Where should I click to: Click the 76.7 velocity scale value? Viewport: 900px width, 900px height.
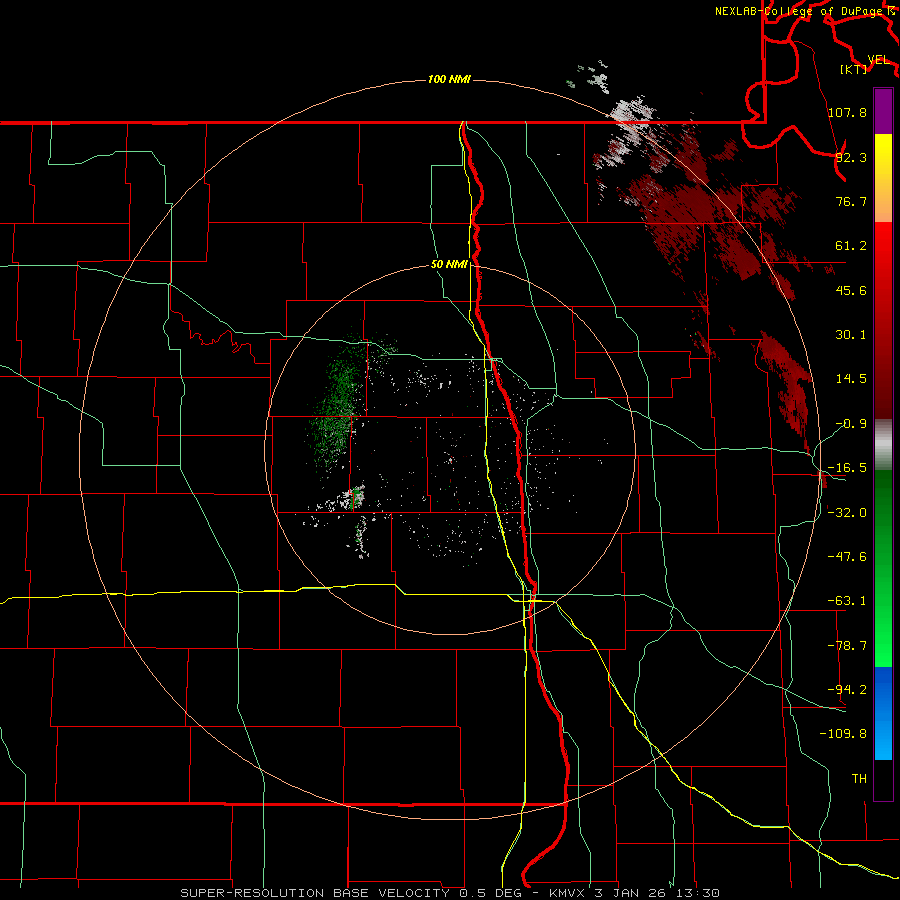(x=851, y=201)
